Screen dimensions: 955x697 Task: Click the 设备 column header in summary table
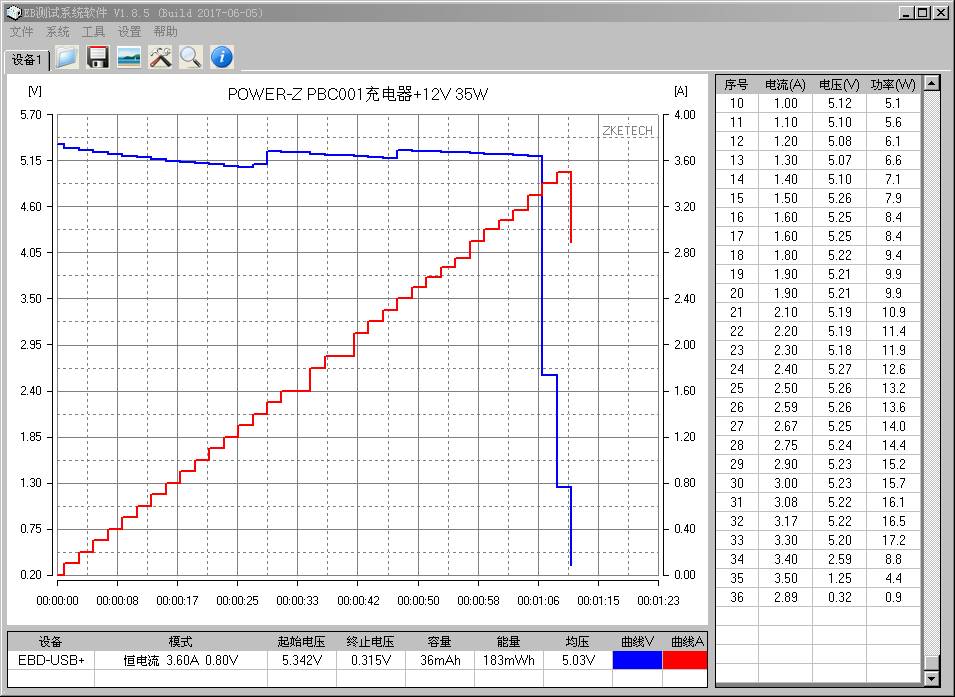tap(51, 642)
